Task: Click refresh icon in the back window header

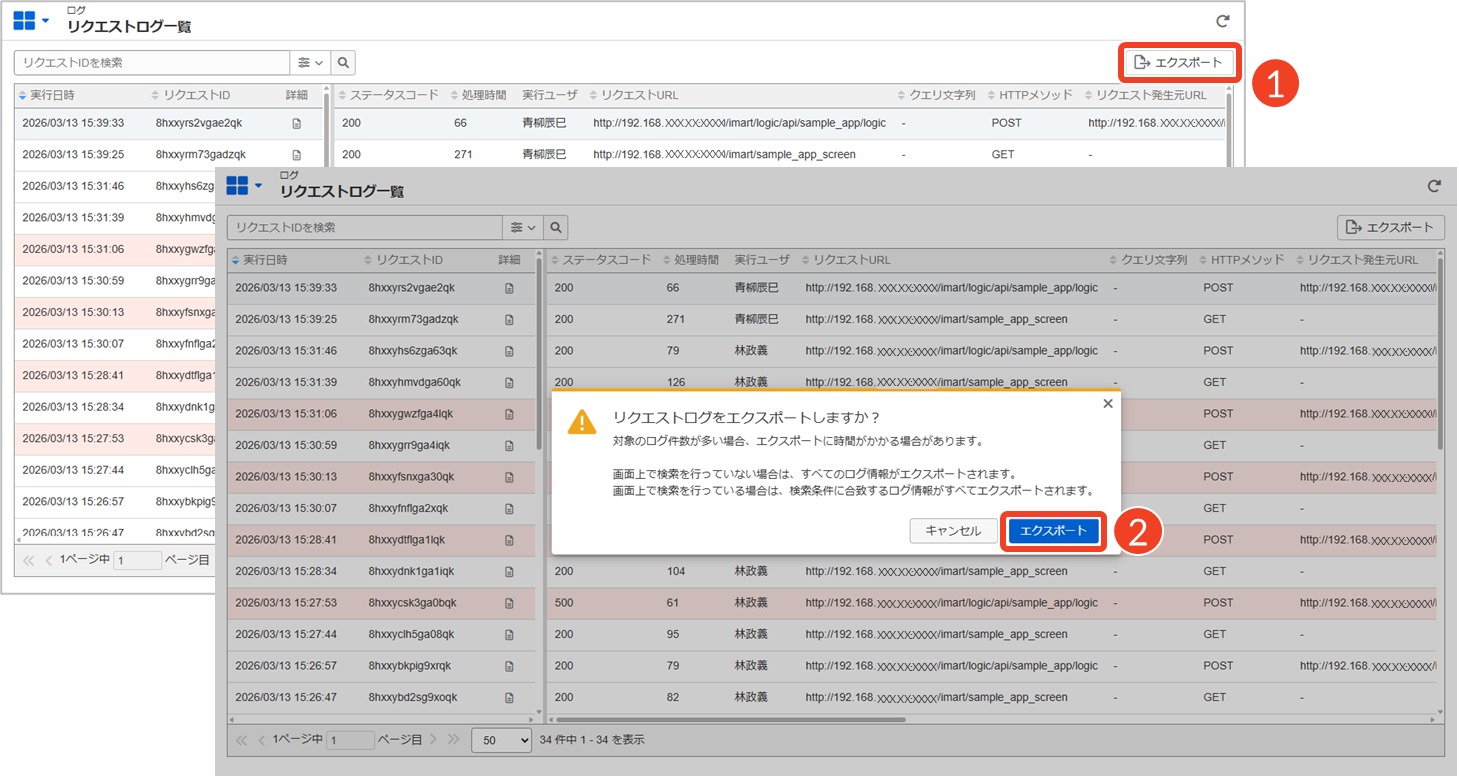Action: (1222, 21)
